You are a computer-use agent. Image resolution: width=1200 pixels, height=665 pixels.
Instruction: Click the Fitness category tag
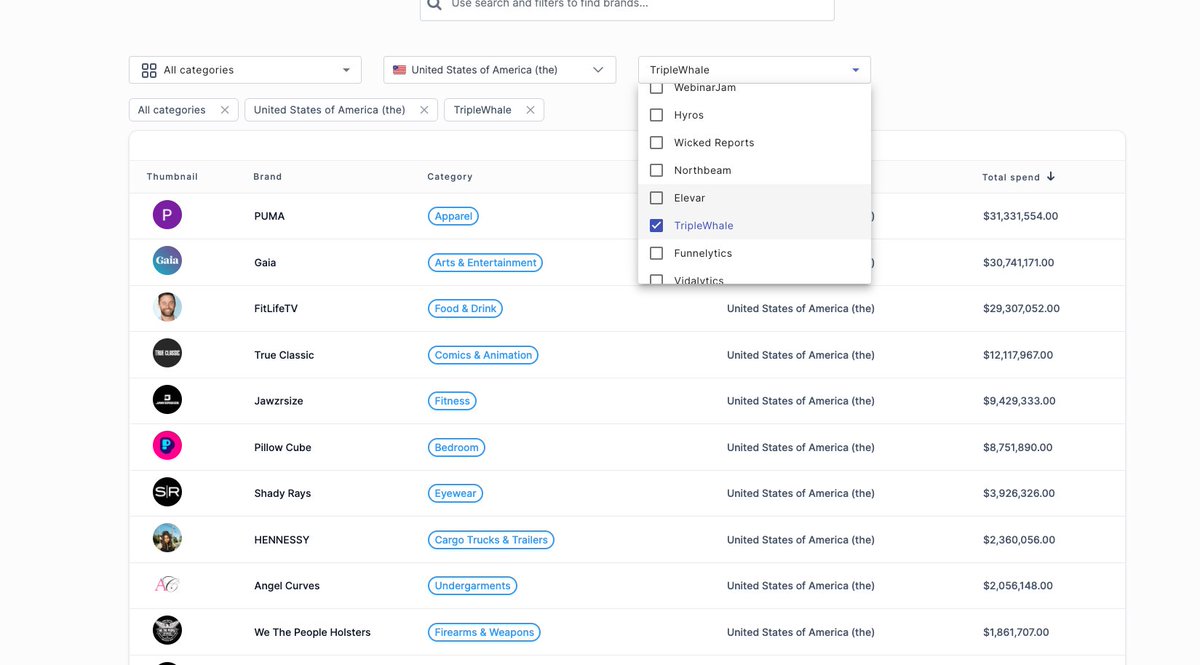coord(452,401)
